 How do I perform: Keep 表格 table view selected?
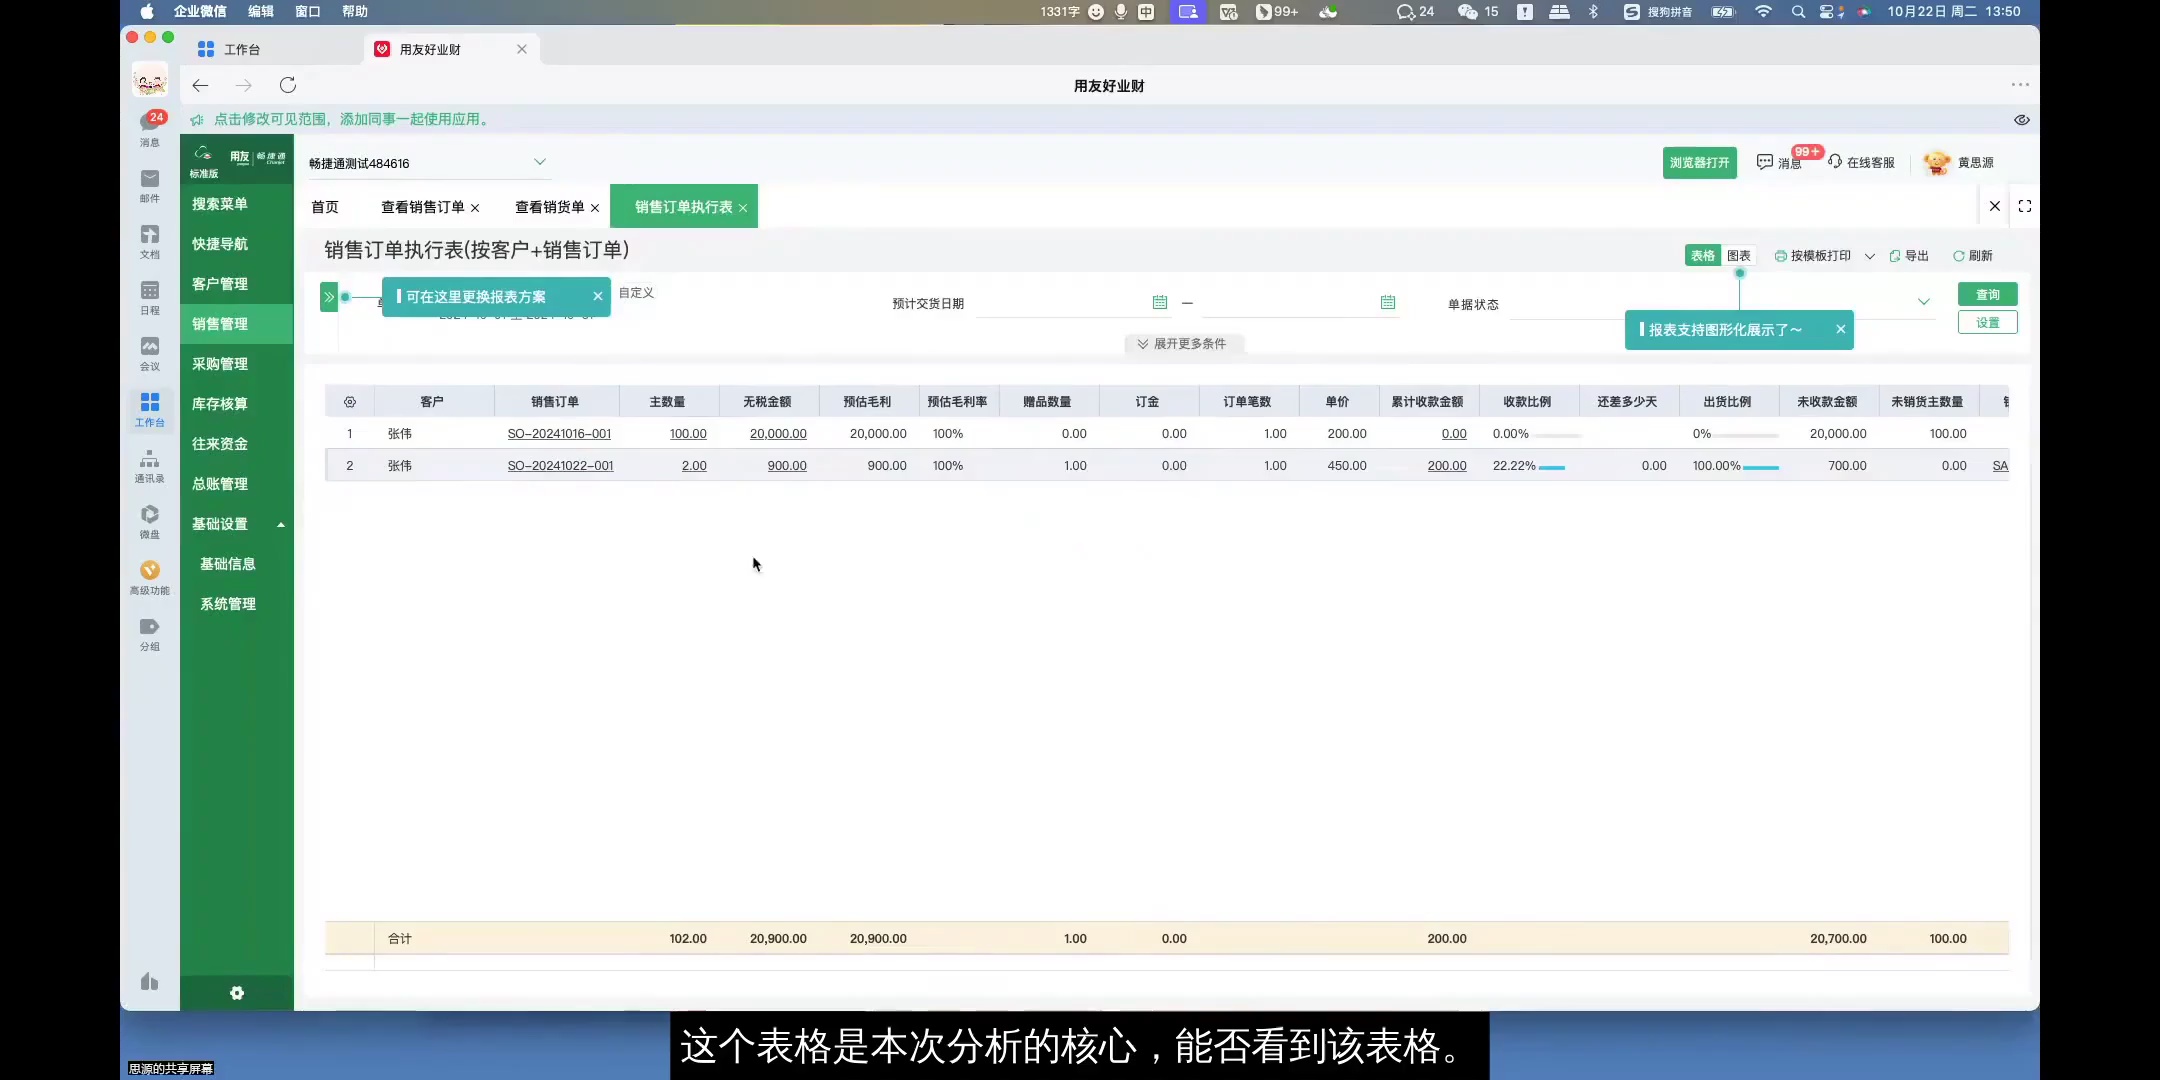click(x=1701, y=255)
